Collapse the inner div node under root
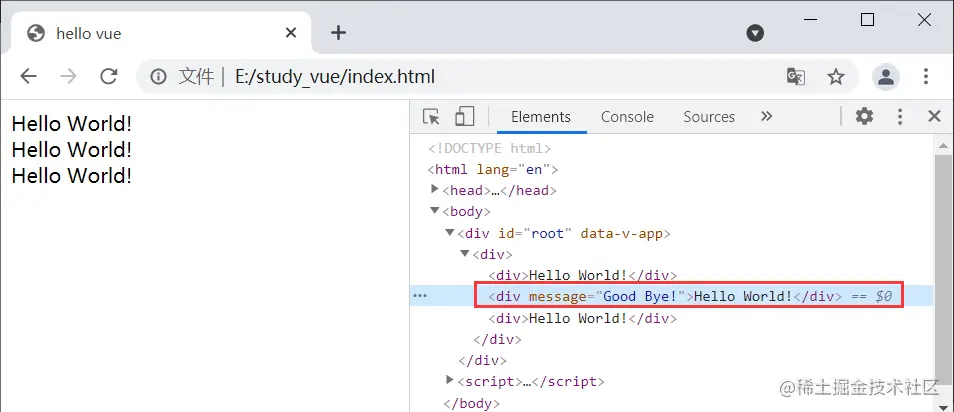The image size is (954, 412). pyautogui.click(x=465, y=253)
